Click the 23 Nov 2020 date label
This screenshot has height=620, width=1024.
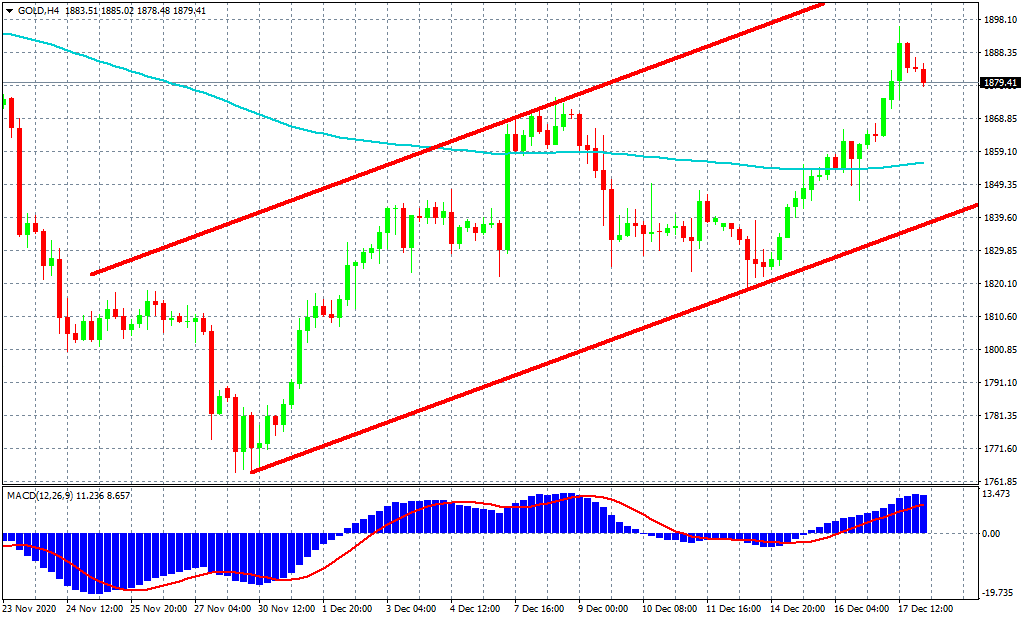pos(30,608)
